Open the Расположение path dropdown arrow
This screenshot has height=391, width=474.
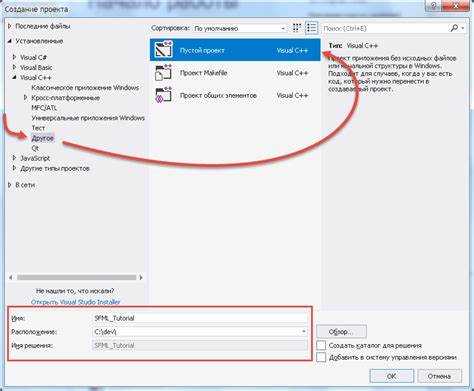(x=303, y=332)
